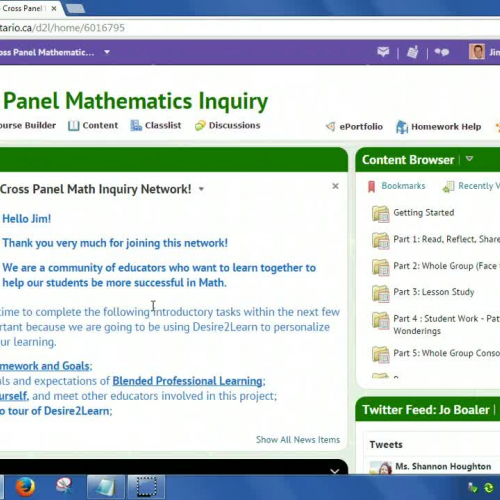Follow the Framework and Goals link

coord(45,366)
